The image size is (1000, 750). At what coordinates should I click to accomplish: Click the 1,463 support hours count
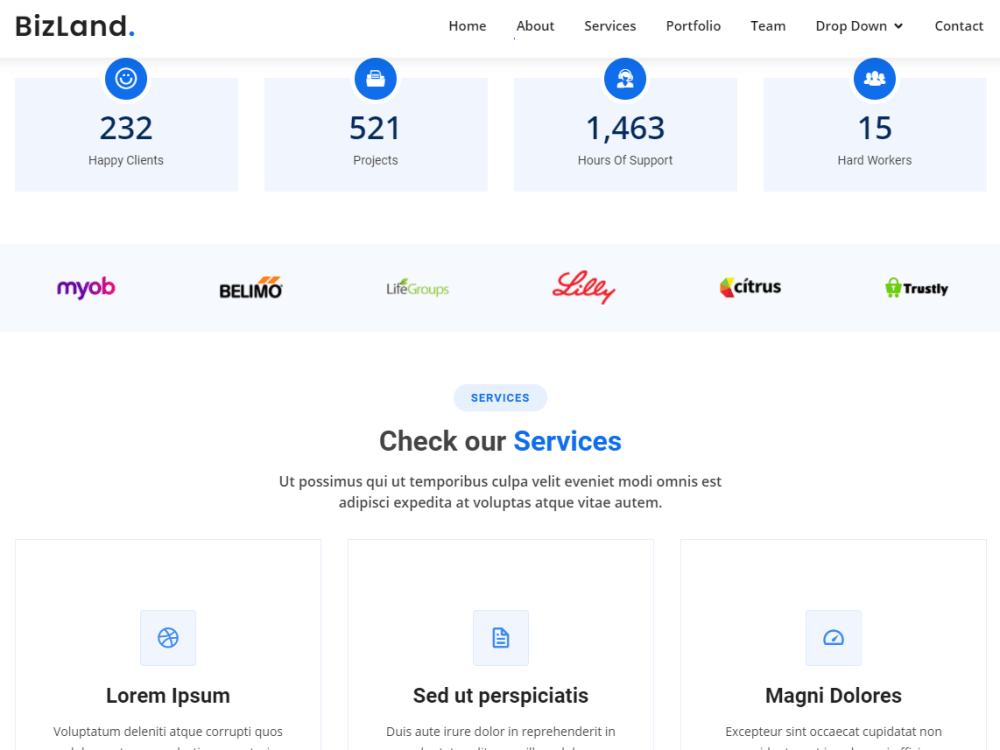625,128
